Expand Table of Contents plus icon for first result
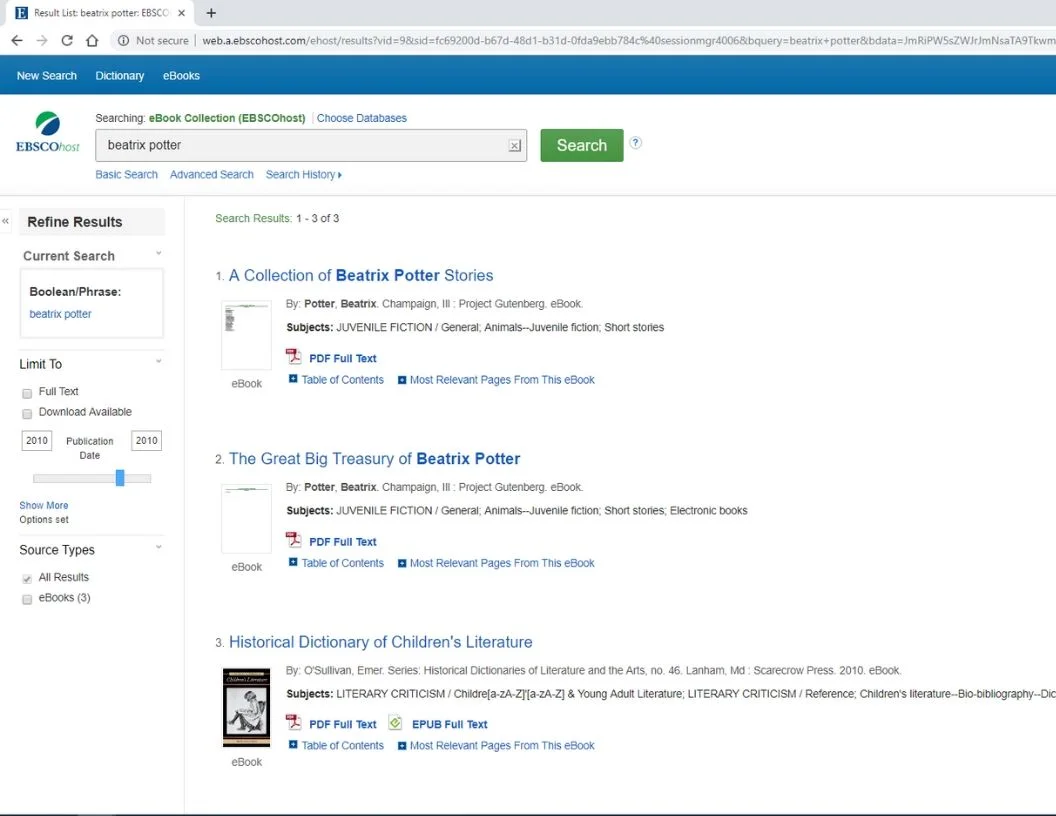The image size is (1056, 816). coord(293,379)
